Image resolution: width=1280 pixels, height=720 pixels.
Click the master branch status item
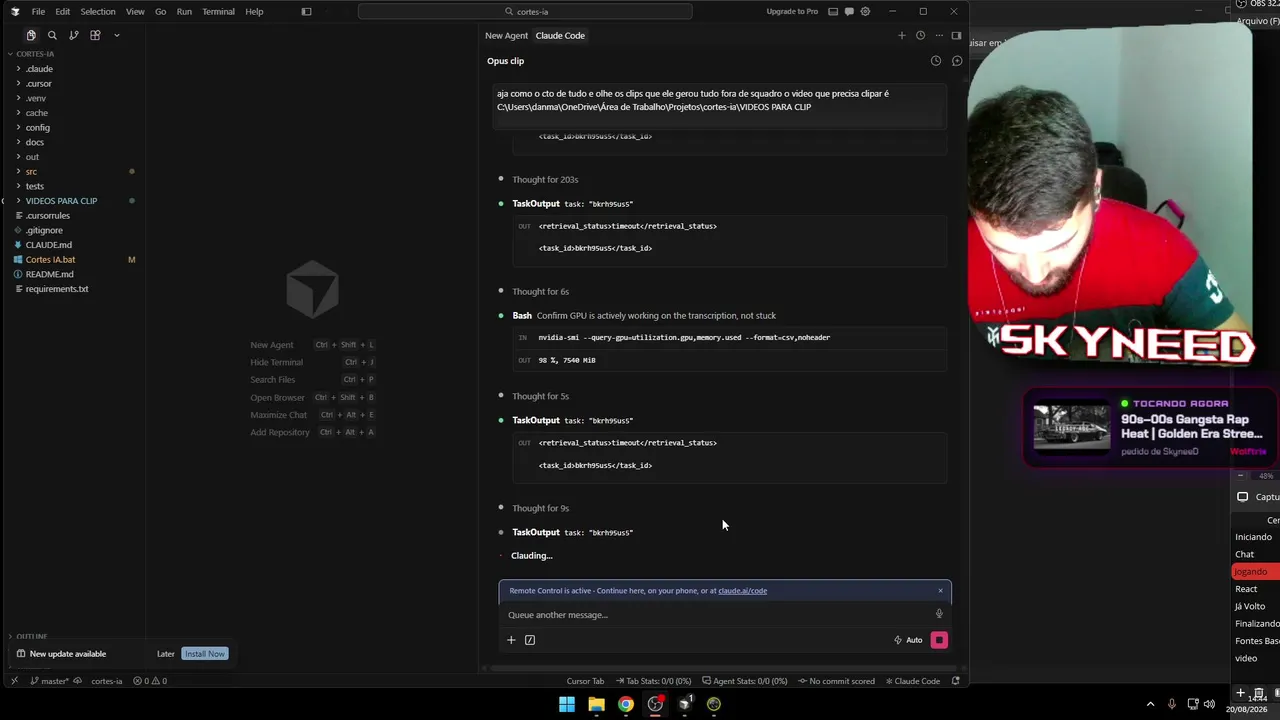(x=49, y=681)
